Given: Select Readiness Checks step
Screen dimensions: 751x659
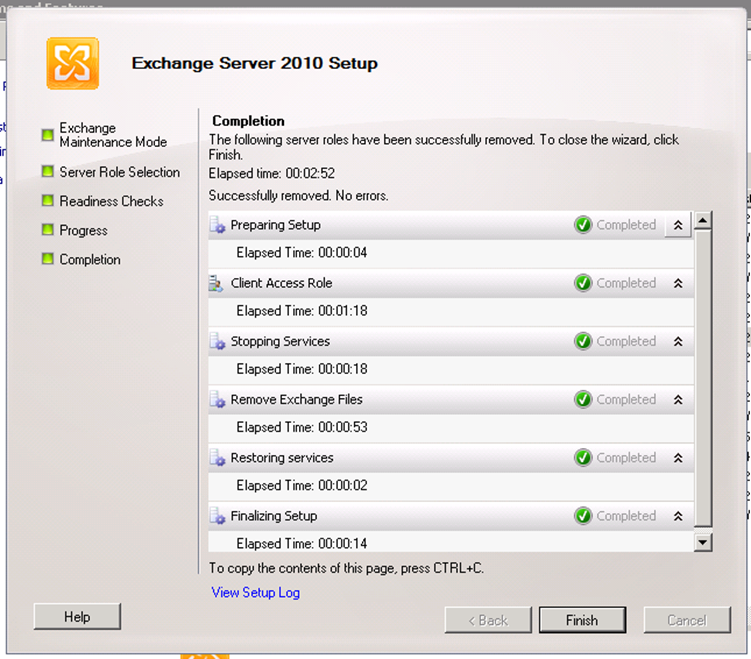Looking at the screenshot, I should [111, 201].
